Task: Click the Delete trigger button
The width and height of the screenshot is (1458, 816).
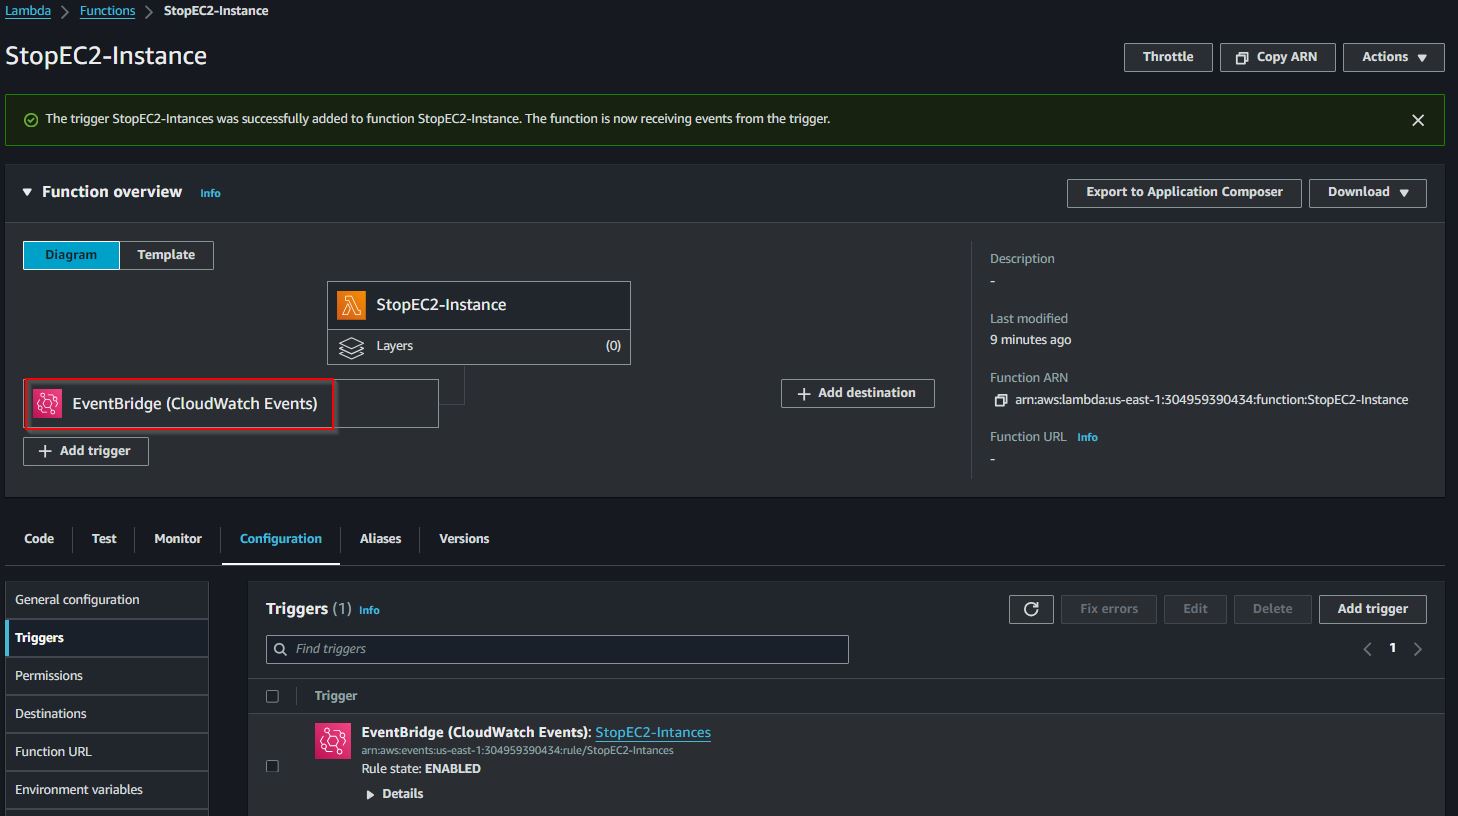Action: pyautogui.click(x=1272, y=609)
